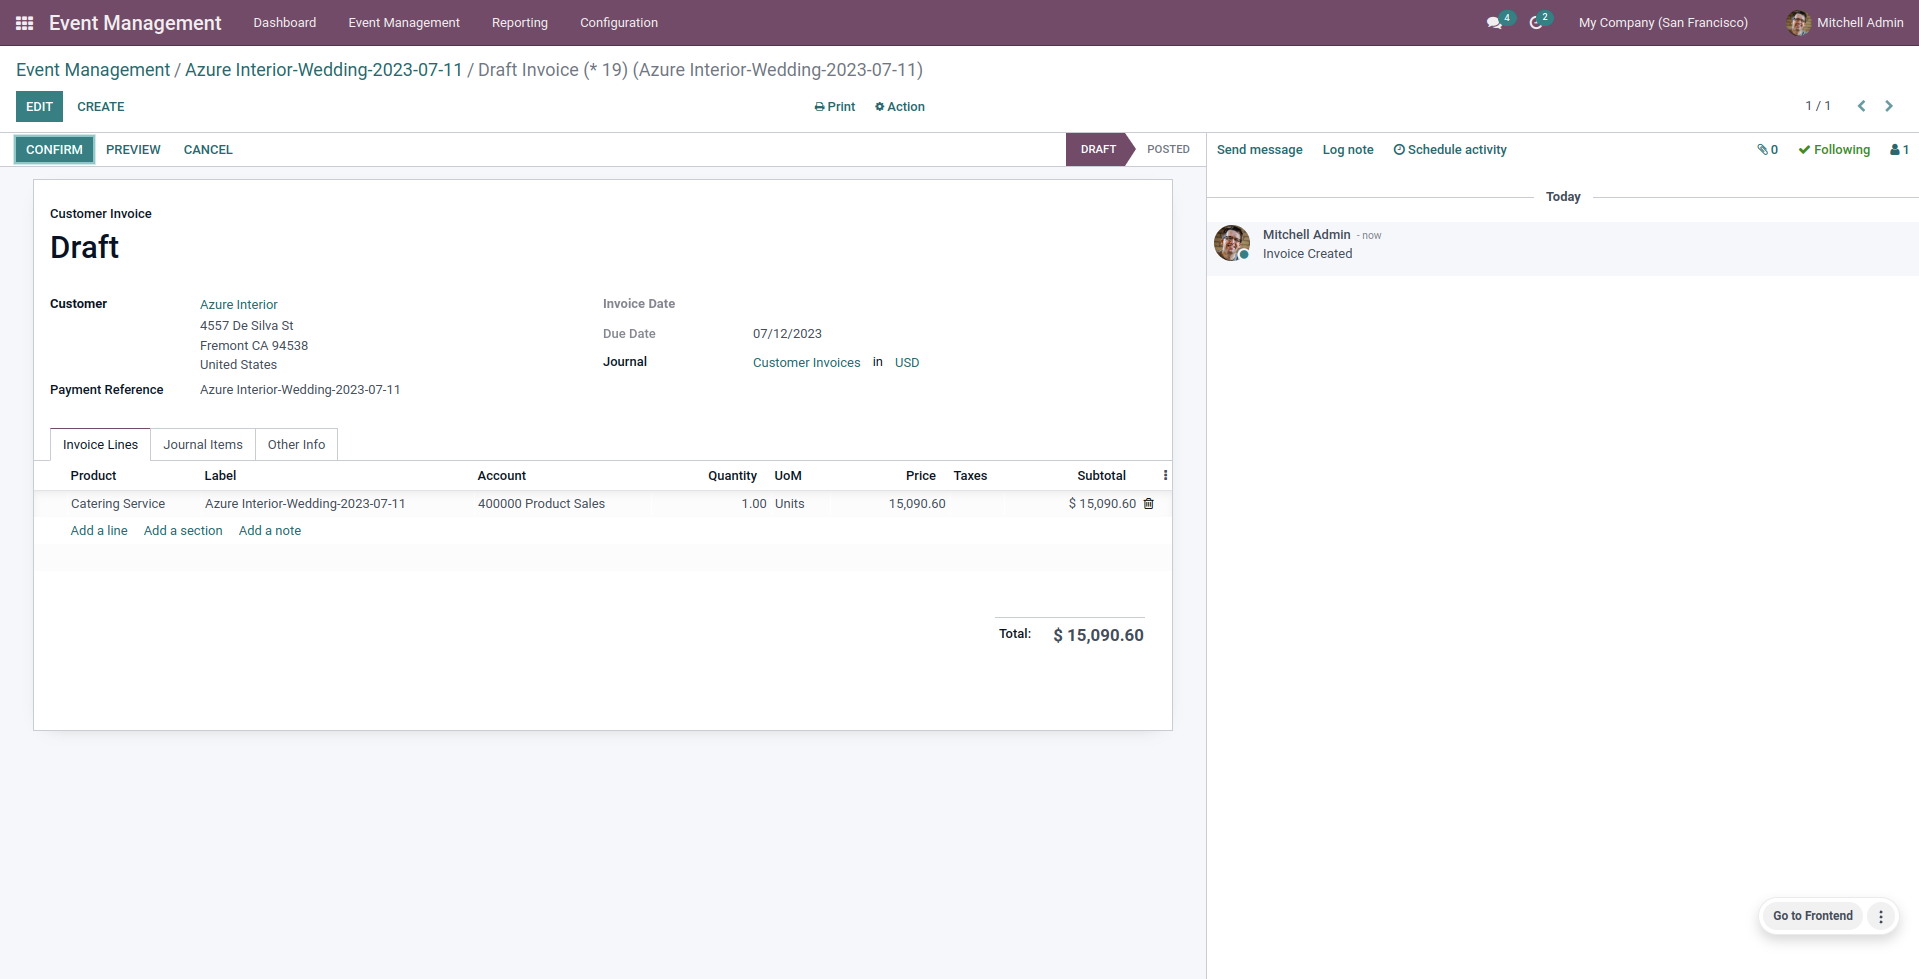Open the Action dropdown

pyautogui.click(x=900, y=107)
